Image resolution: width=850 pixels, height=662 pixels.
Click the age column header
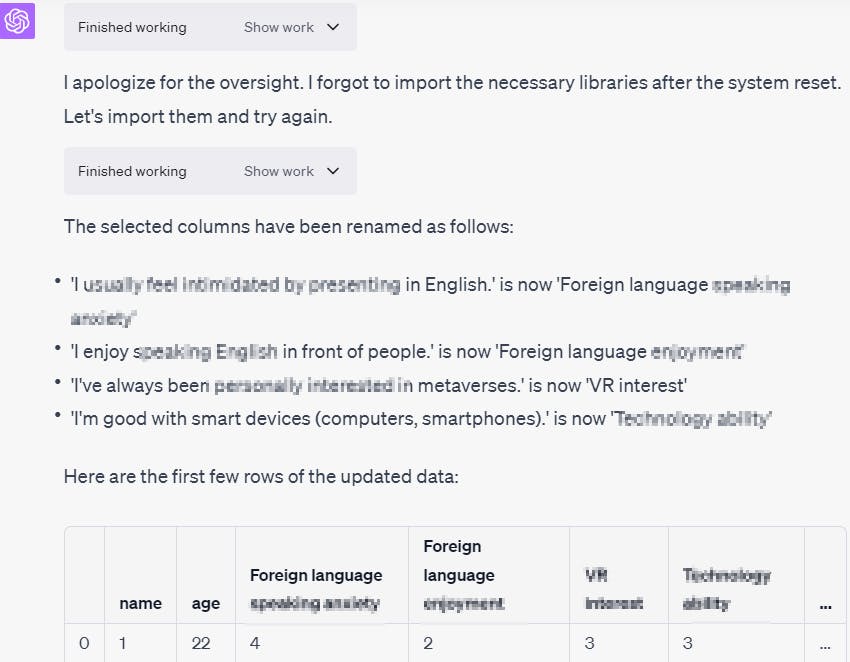coord(206,603)
